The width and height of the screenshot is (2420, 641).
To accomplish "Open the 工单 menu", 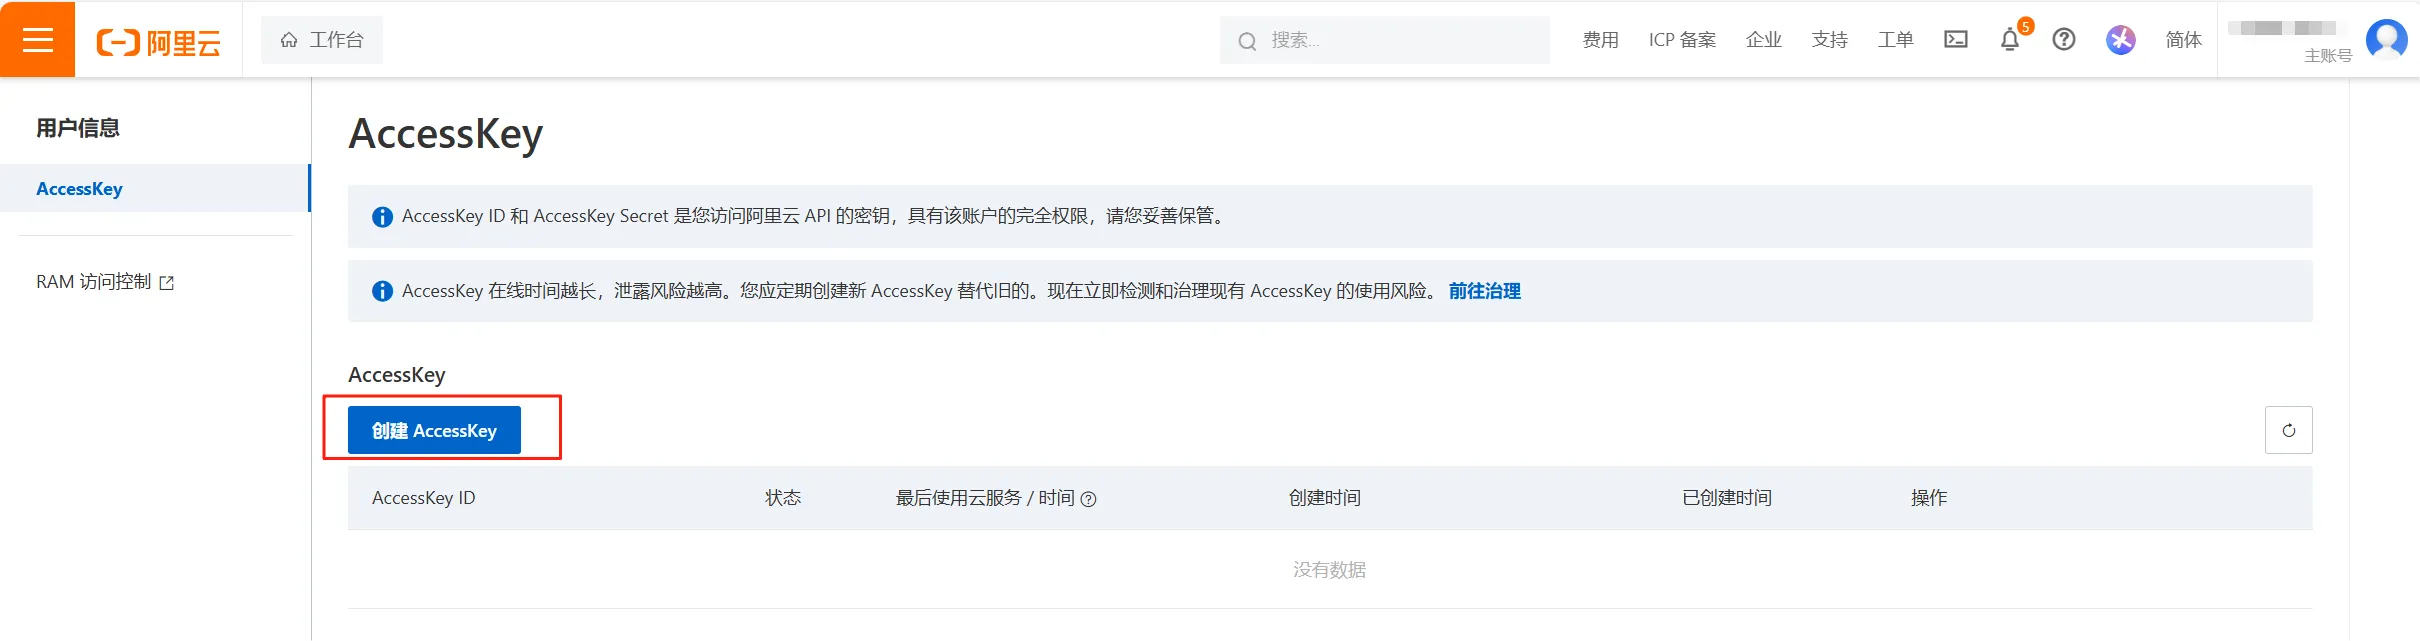I will [x=1896, y=40].
